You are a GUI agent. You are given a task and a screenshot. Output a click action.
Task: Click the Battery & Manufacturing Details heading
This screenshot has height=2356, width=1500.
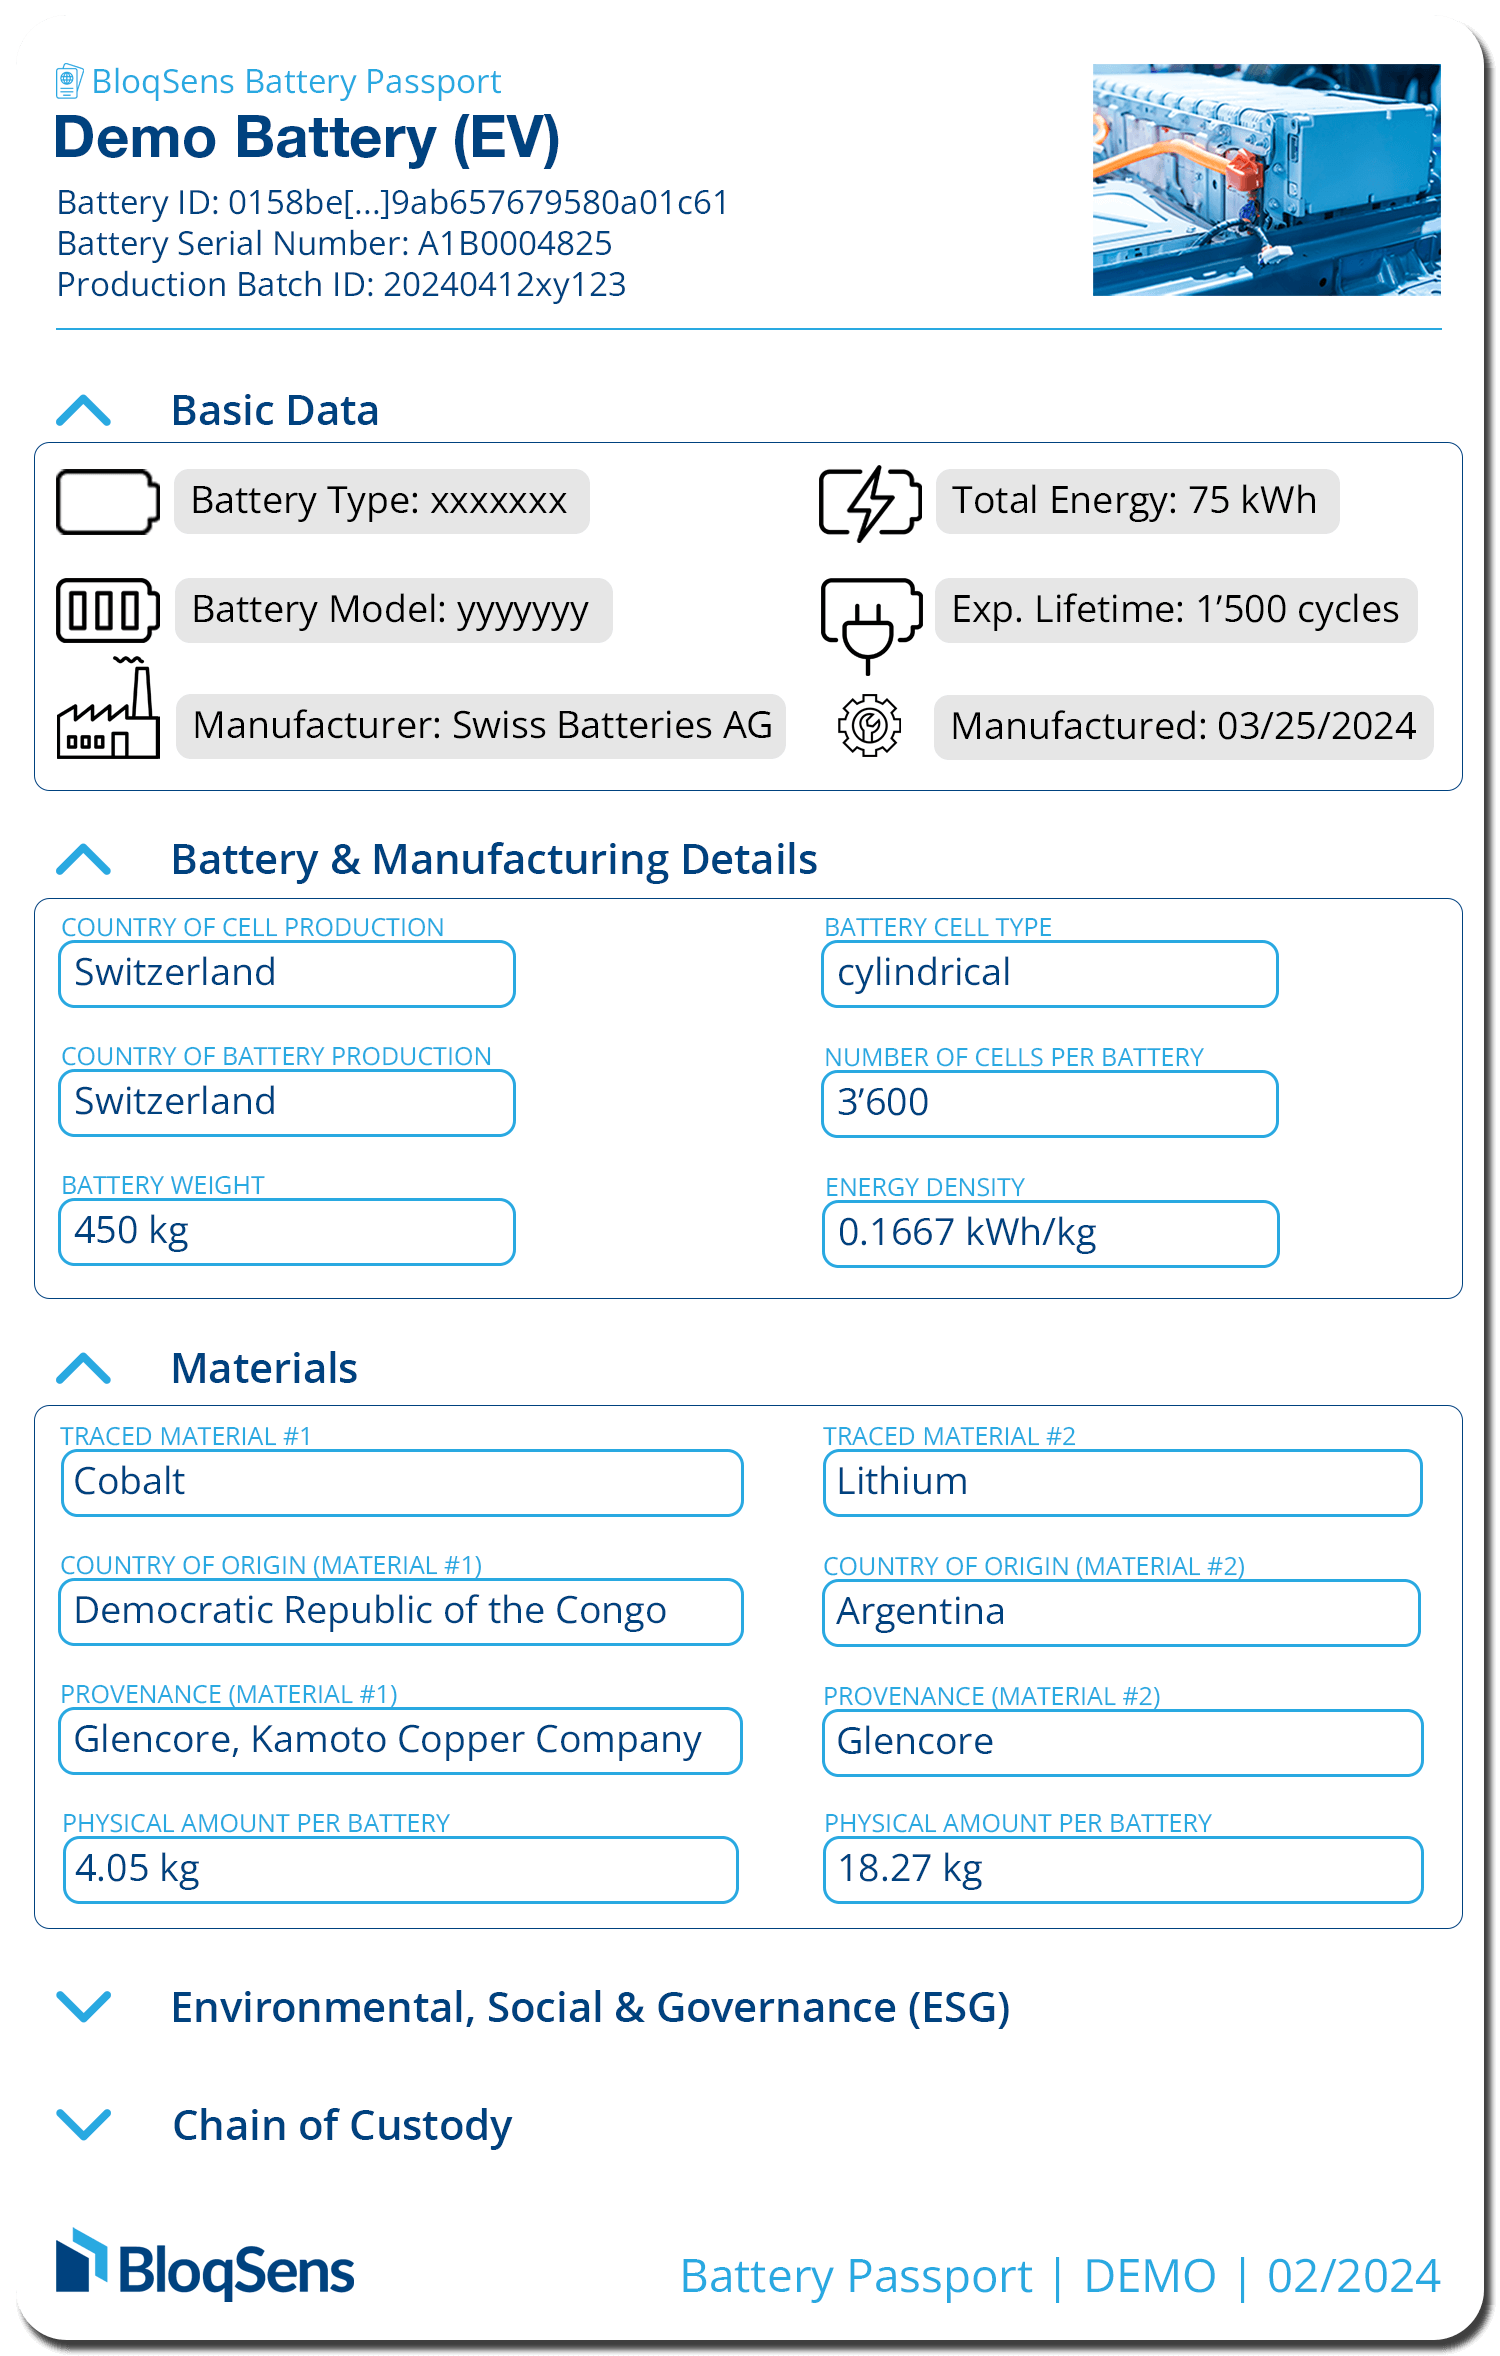[x=494, y=860]
